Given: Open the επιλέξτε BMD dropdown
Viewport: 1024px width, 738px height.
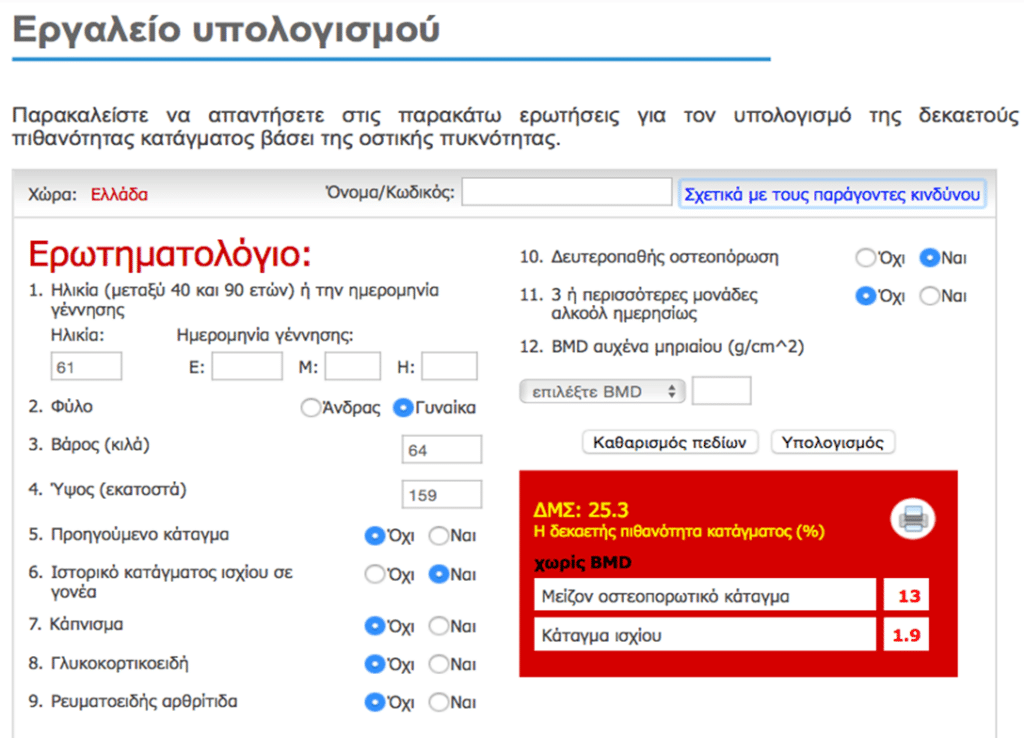Looking at the screenshot, I should tap(602, 391).
